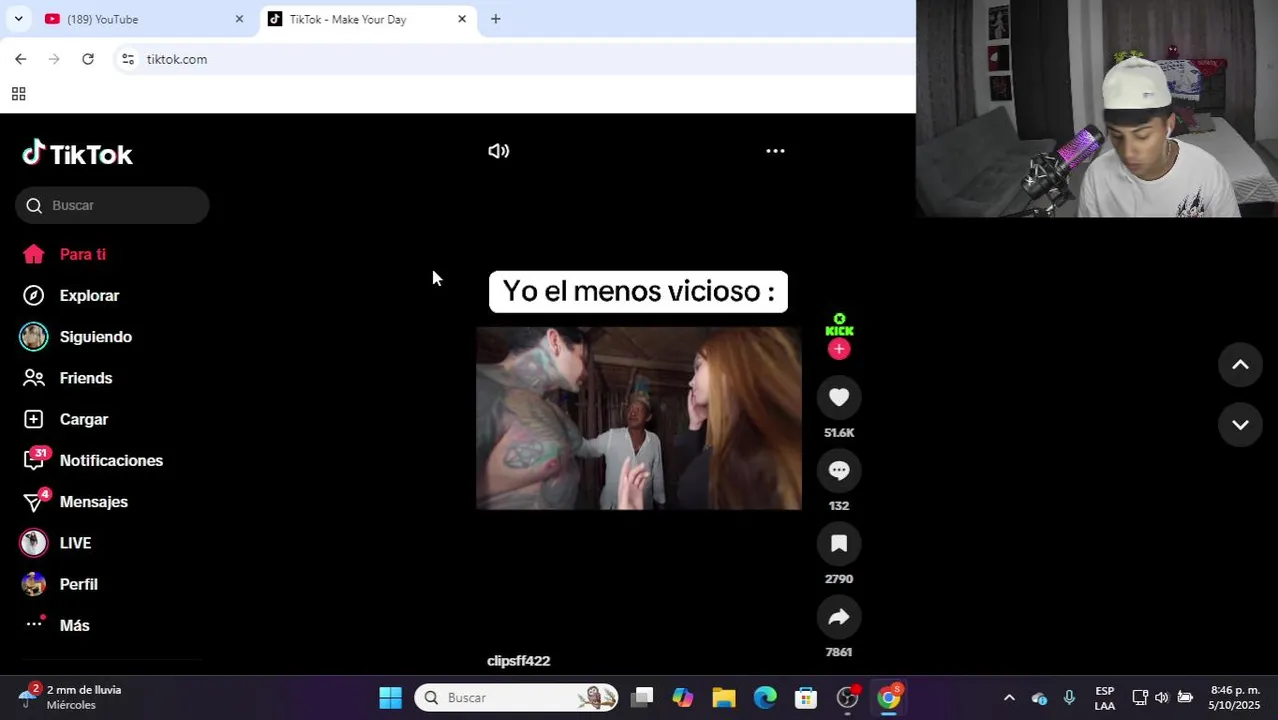The image size is (1278, 720).
Task: Click the battery tray icon
Action: (1185, 698)
